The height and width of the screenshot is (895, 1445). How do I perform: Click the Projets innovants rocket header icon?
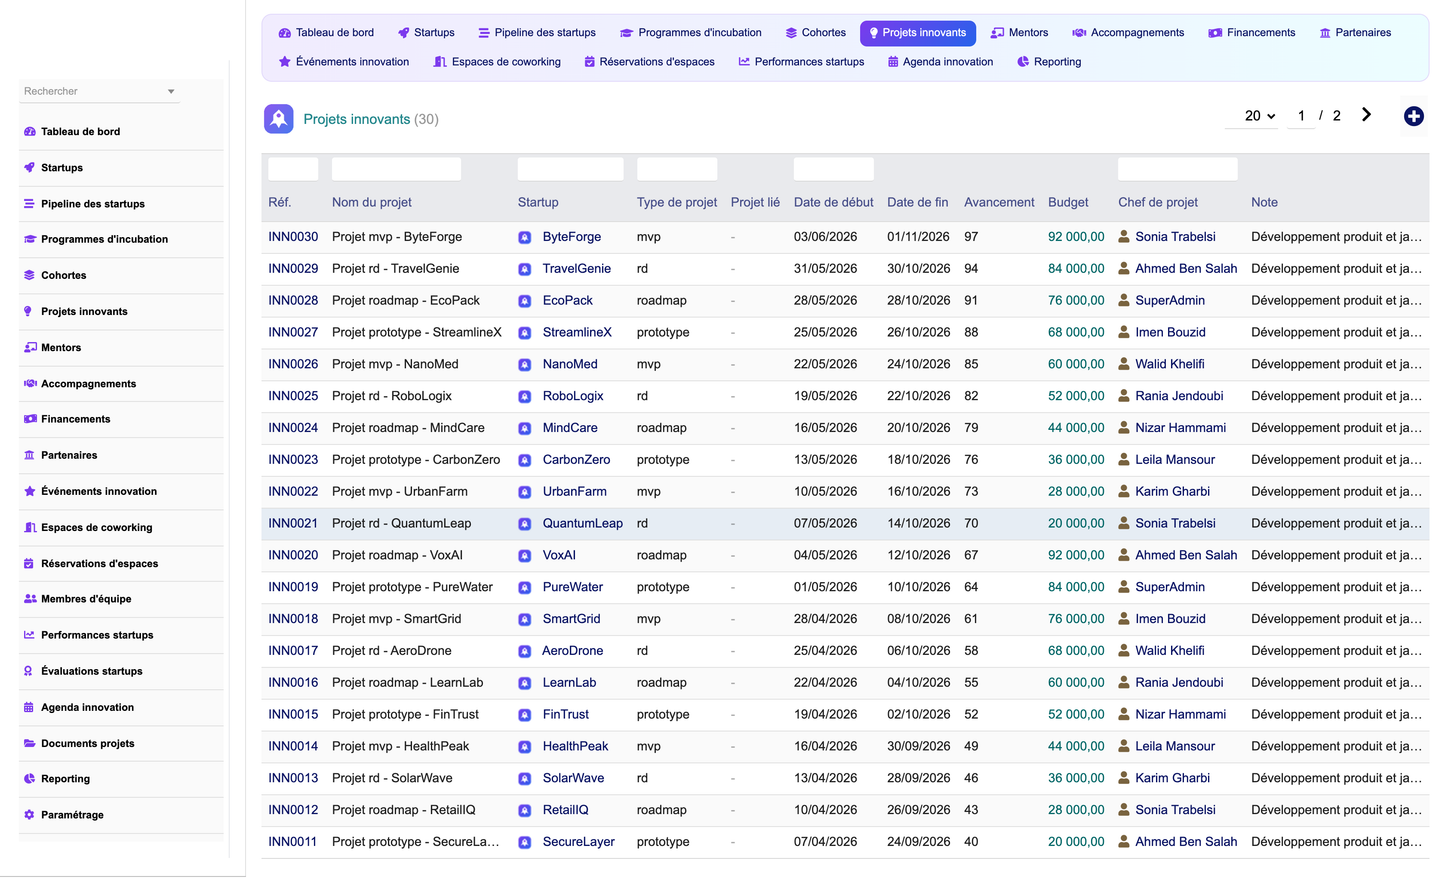(279, 118)
